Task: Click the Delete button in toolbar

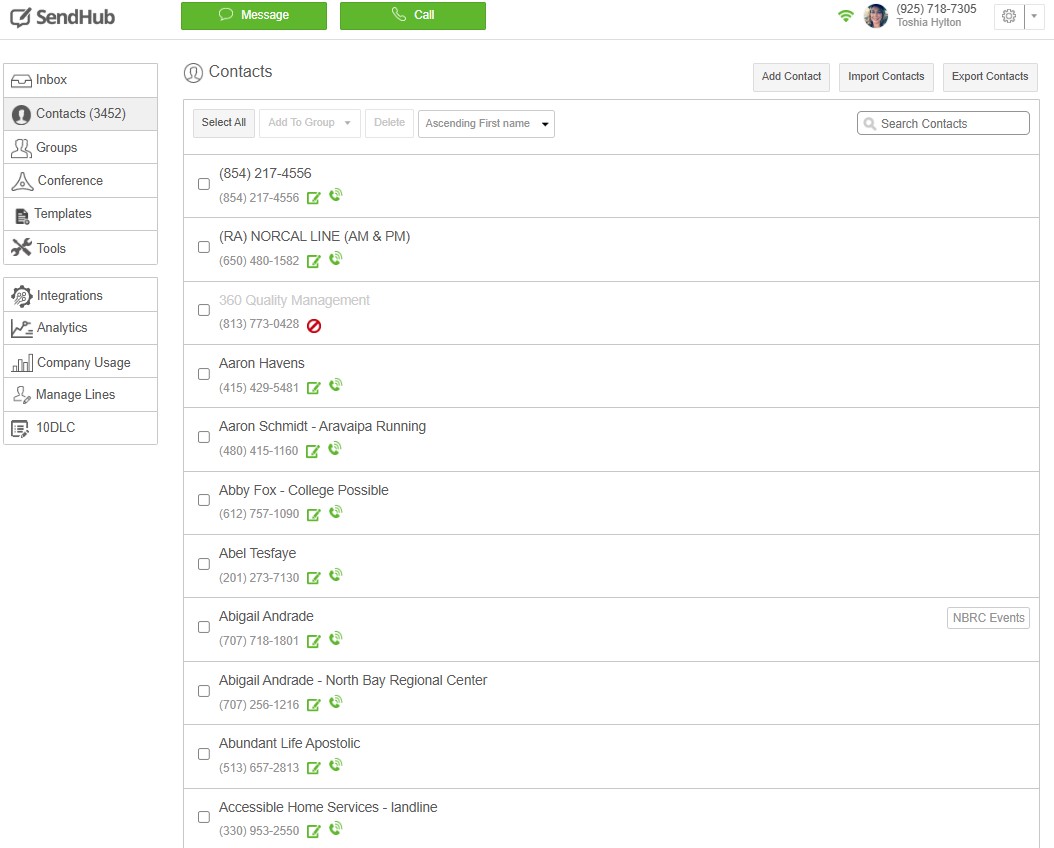Action: [389, 123]
